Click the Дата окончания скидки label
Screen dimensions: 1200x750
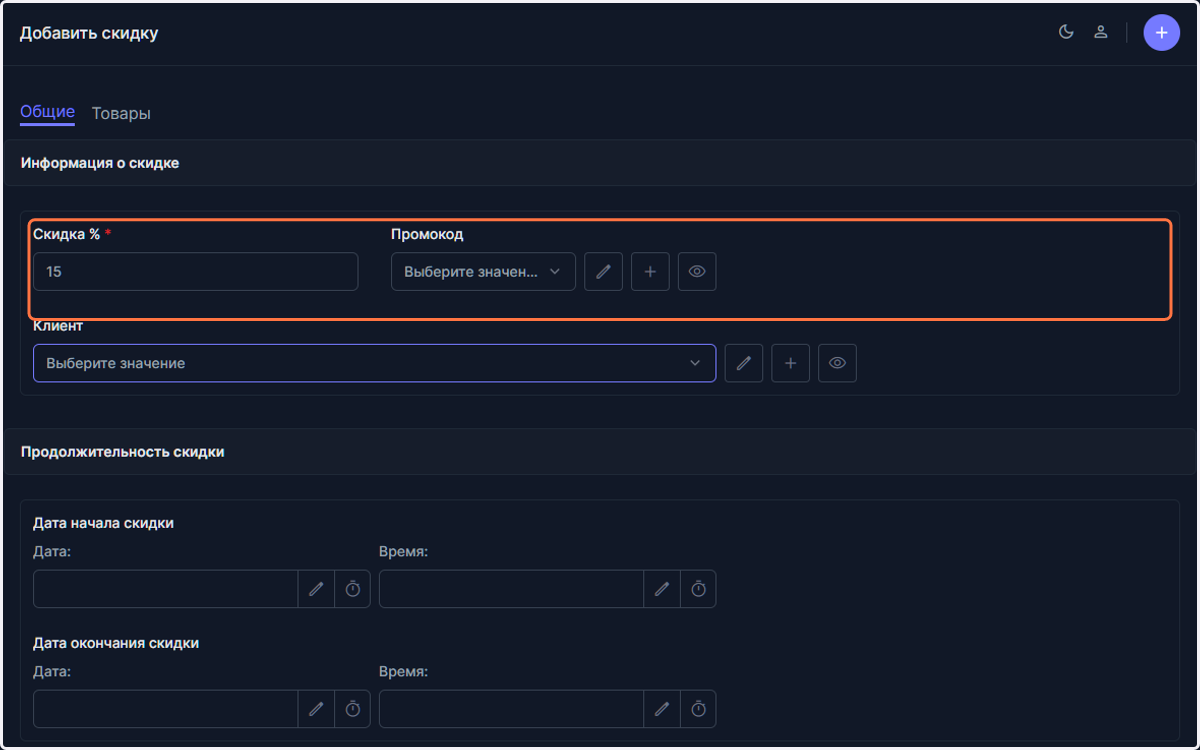coord(116,643)
